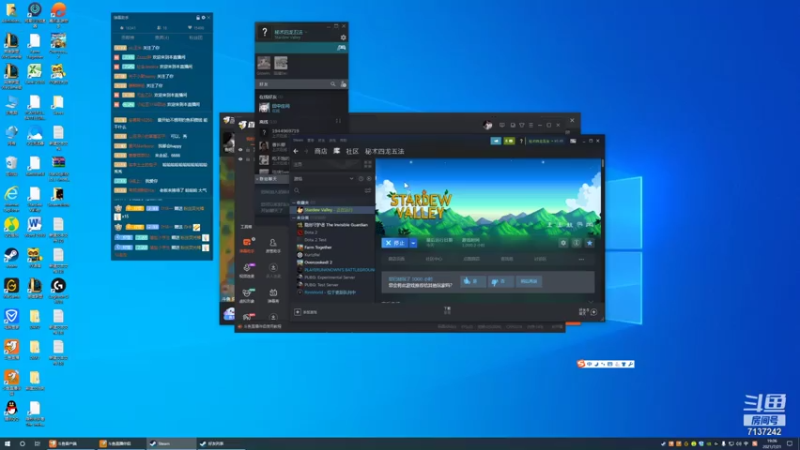800x450 pixels.
Task: Select Rimworld in the library list
Action: pos(332,292)
